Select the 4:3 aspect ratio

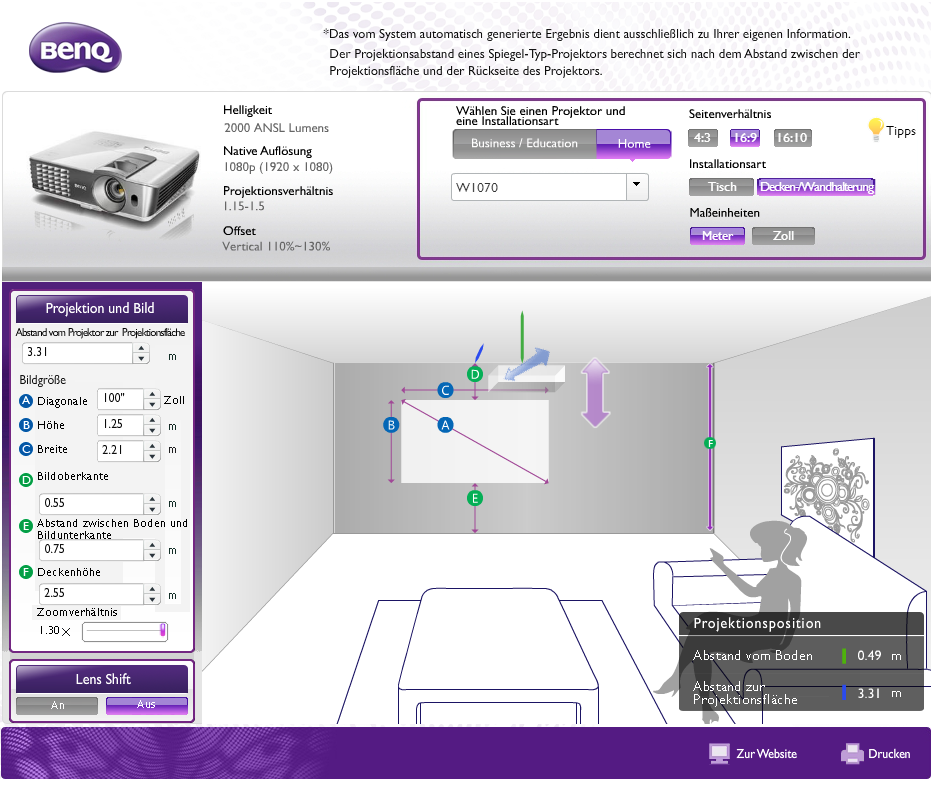click(x=702, y=138)
